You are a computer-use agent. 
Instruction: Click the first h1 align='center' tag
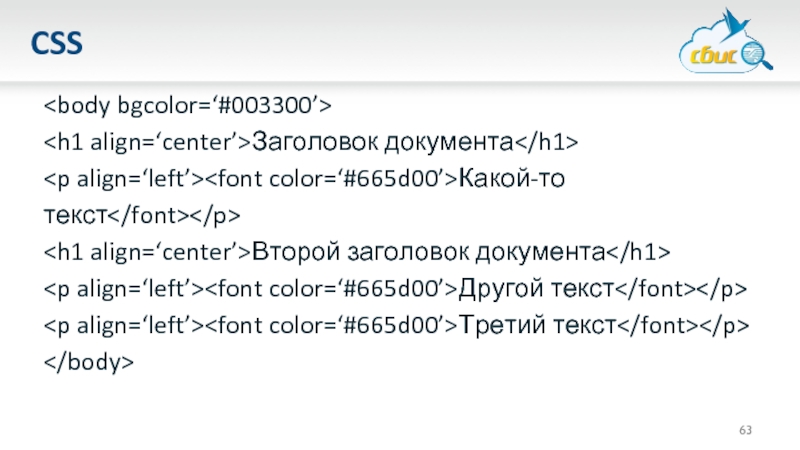(145, 140)
